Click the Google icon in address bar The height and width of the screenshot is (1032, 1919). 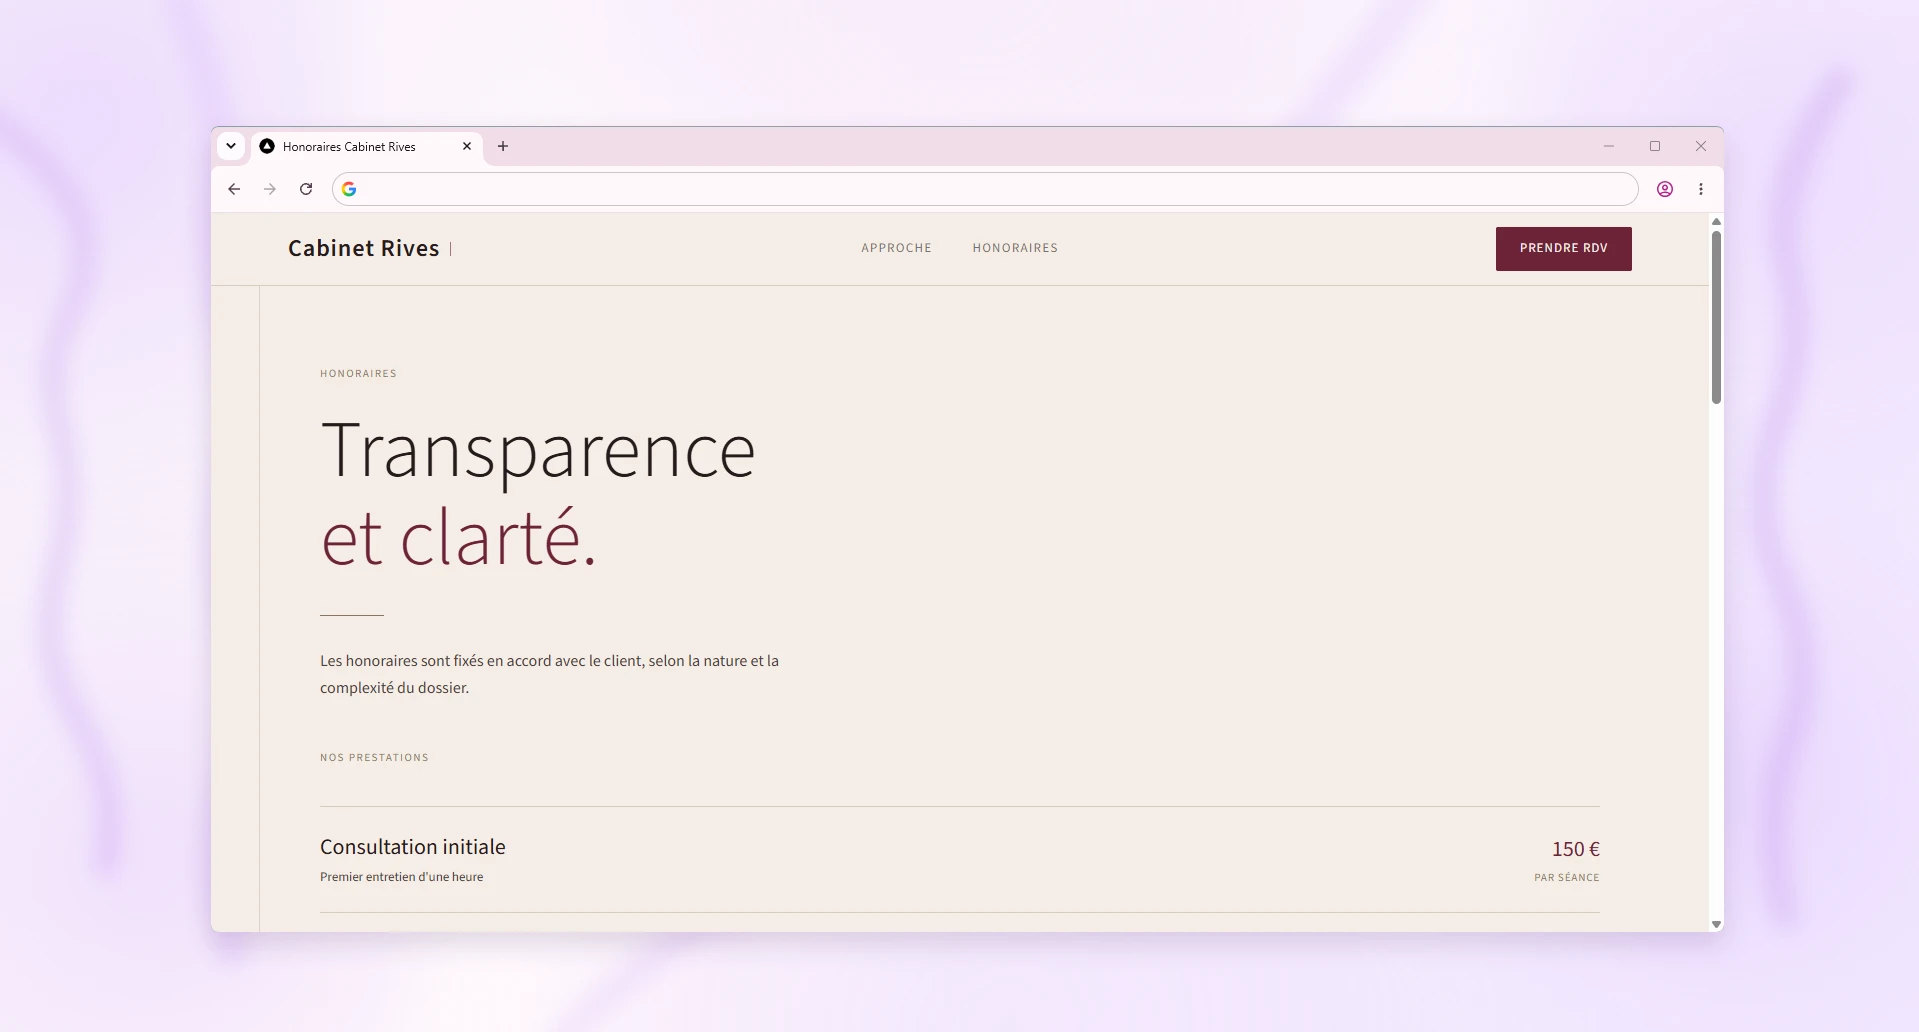[x=349, y=189]
